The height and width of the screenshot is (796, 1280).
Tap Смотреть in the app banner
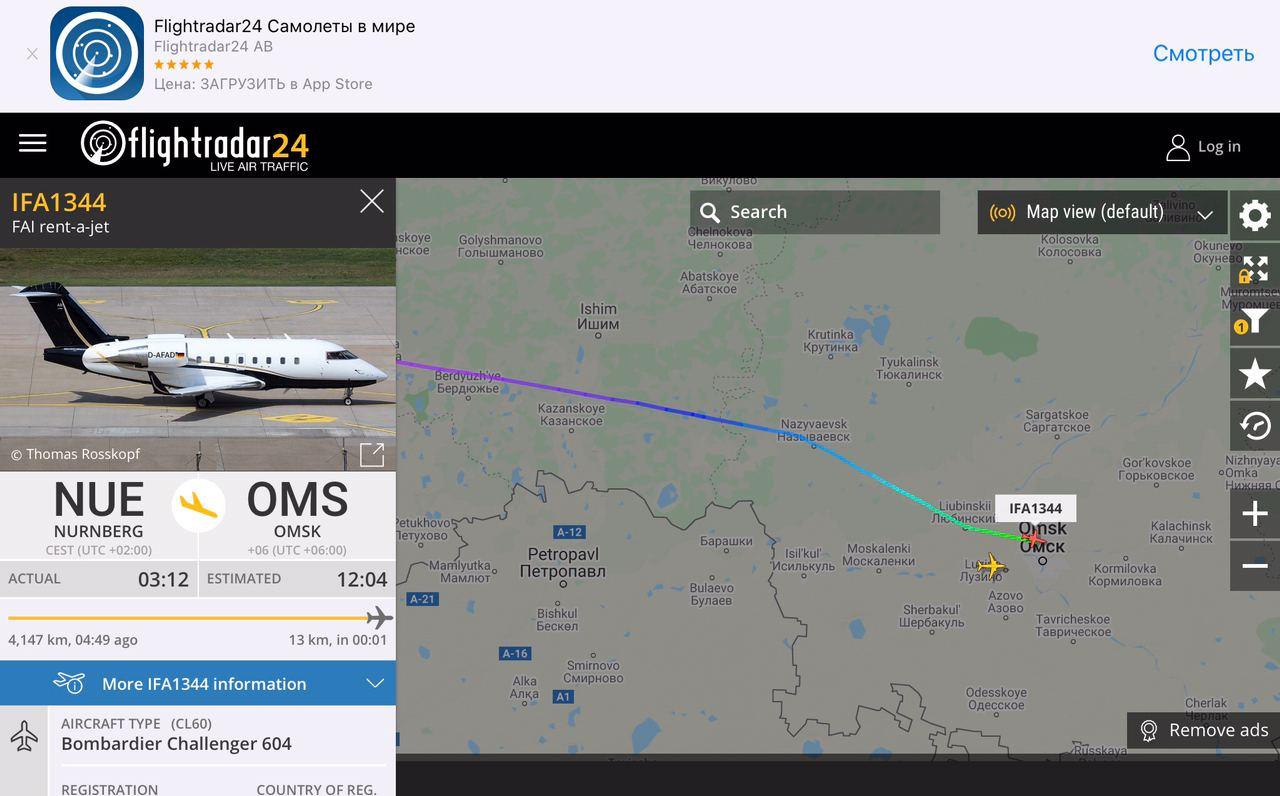click(1203, 53)
